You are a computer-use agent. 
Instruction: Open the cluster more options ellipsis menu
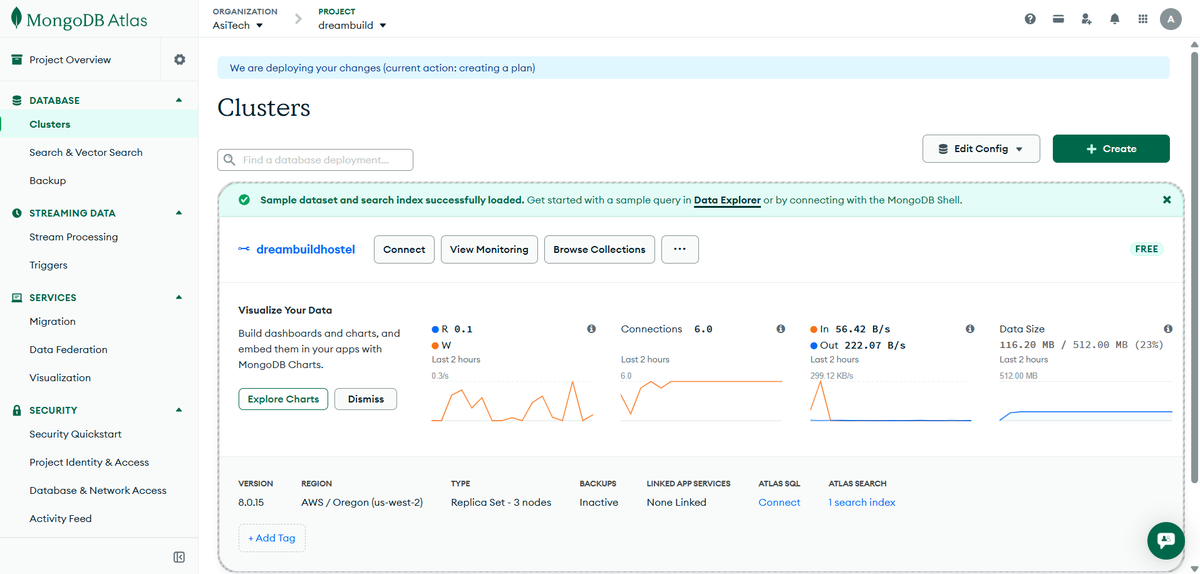tap(680, 250)
